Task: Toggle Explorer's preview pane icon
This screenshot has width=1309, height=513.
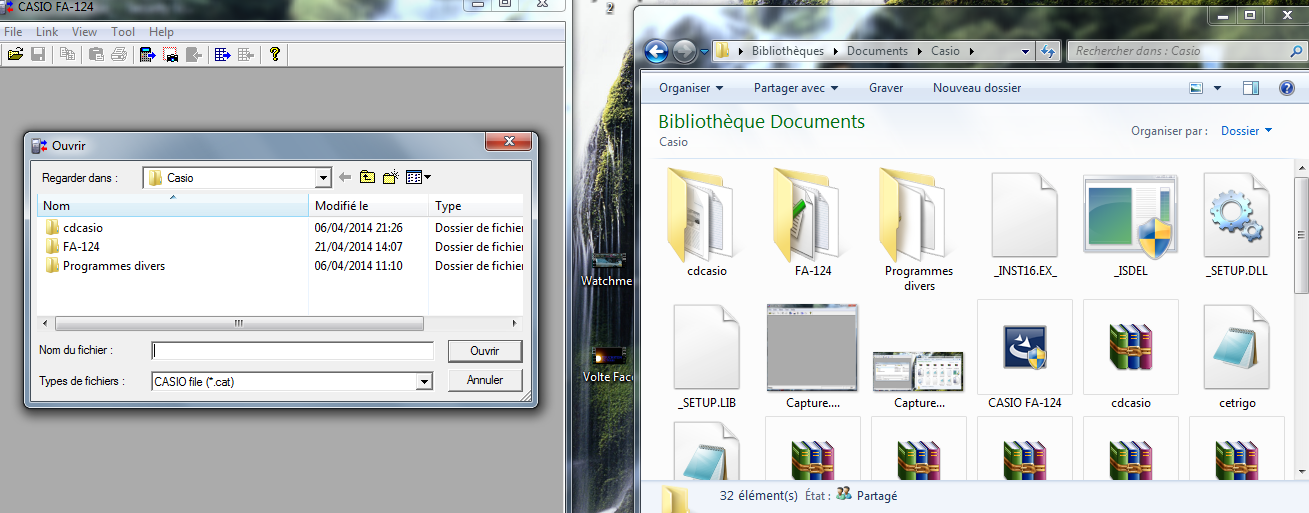Action: tap(1251, 88)
